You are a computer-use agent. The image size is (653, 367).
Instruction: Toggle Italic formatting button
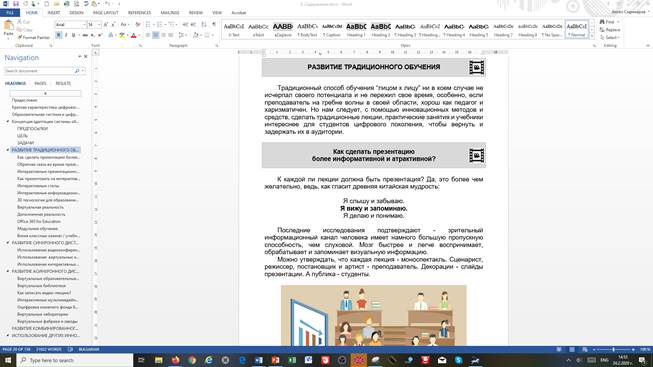(x=66, y=35)
